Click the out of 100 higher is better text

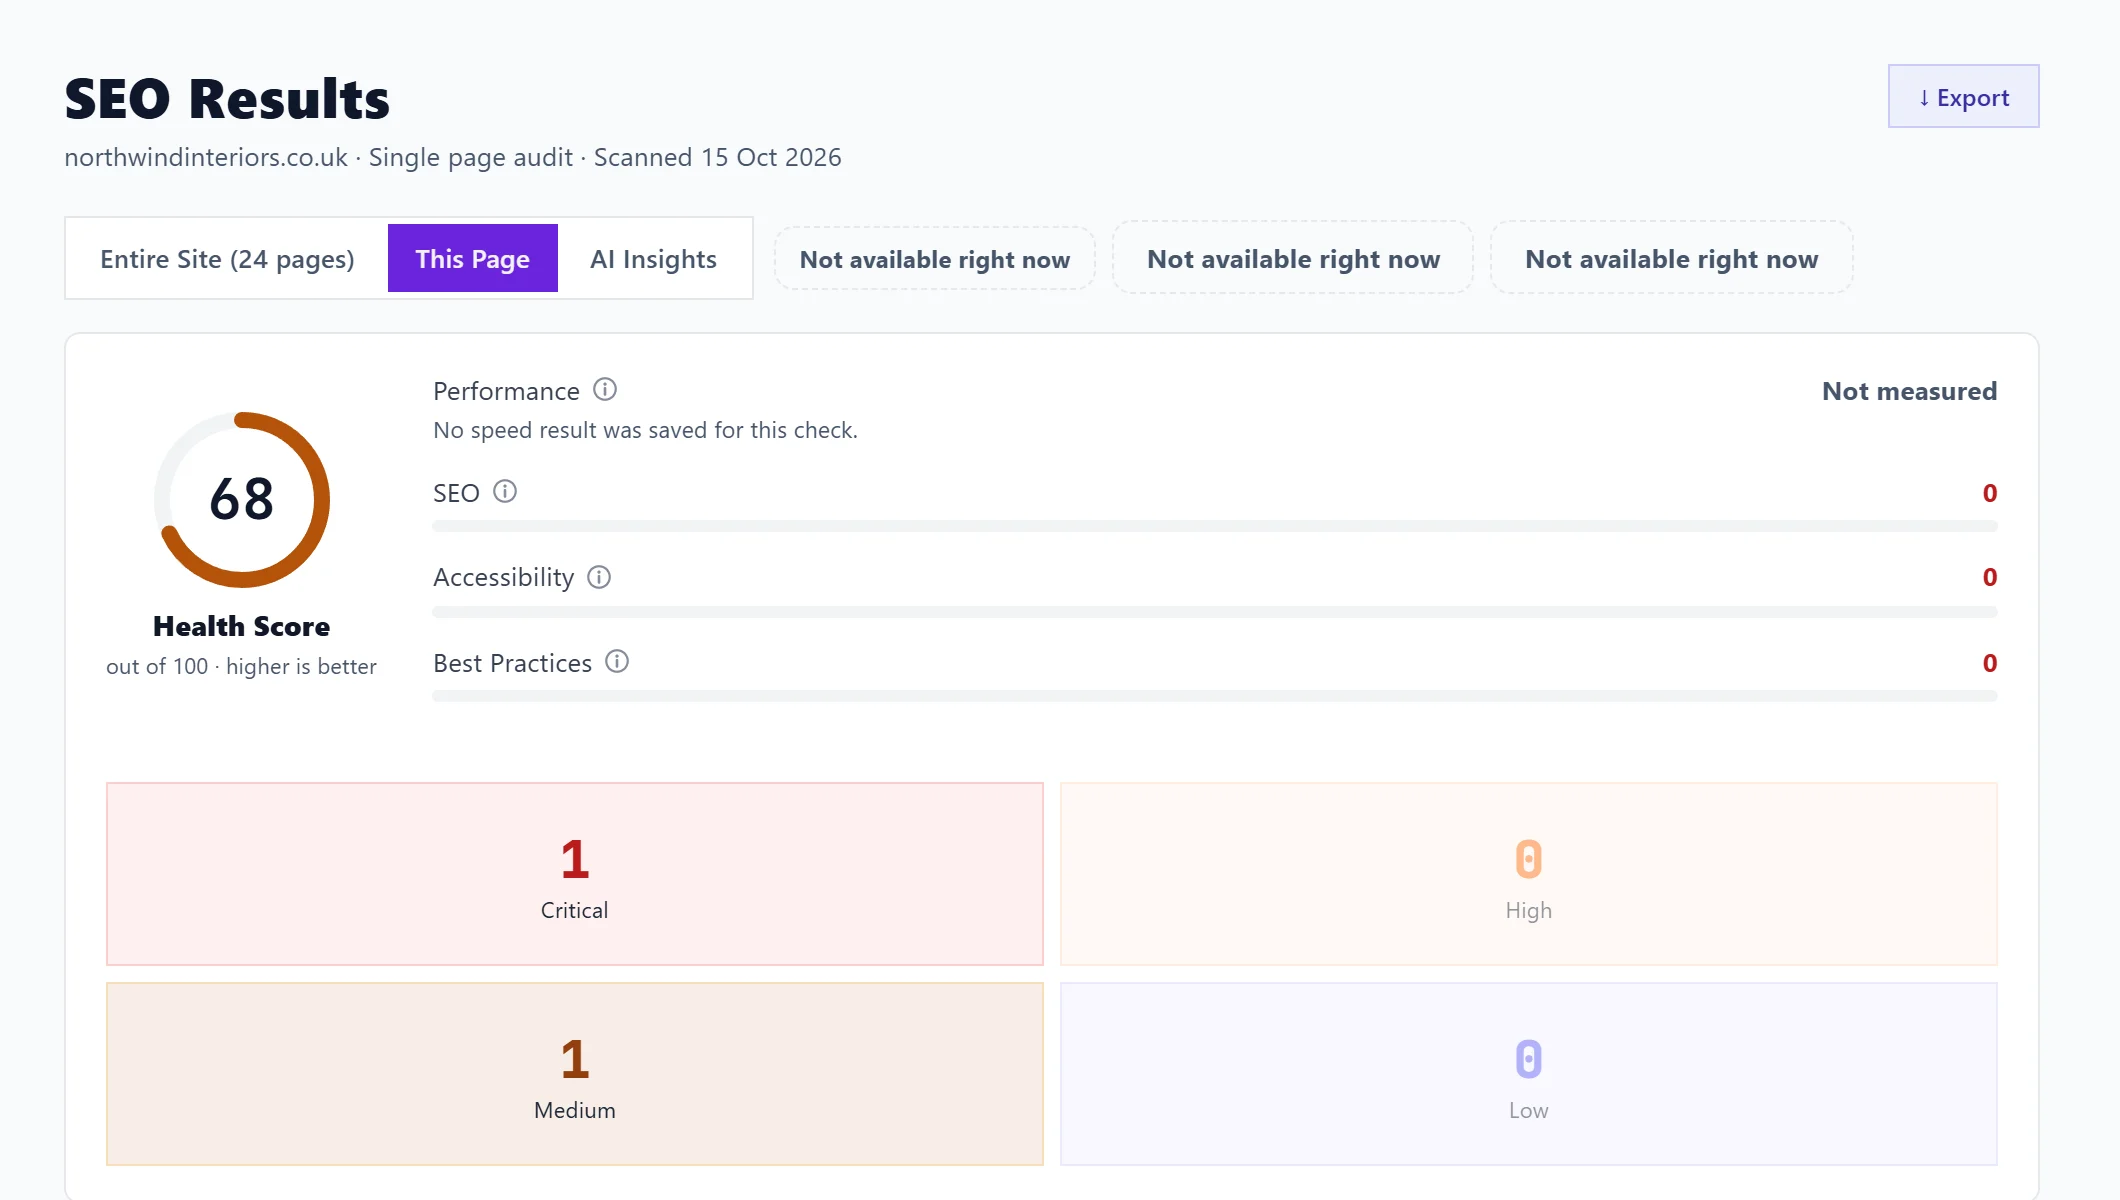(x=242, y=666)
